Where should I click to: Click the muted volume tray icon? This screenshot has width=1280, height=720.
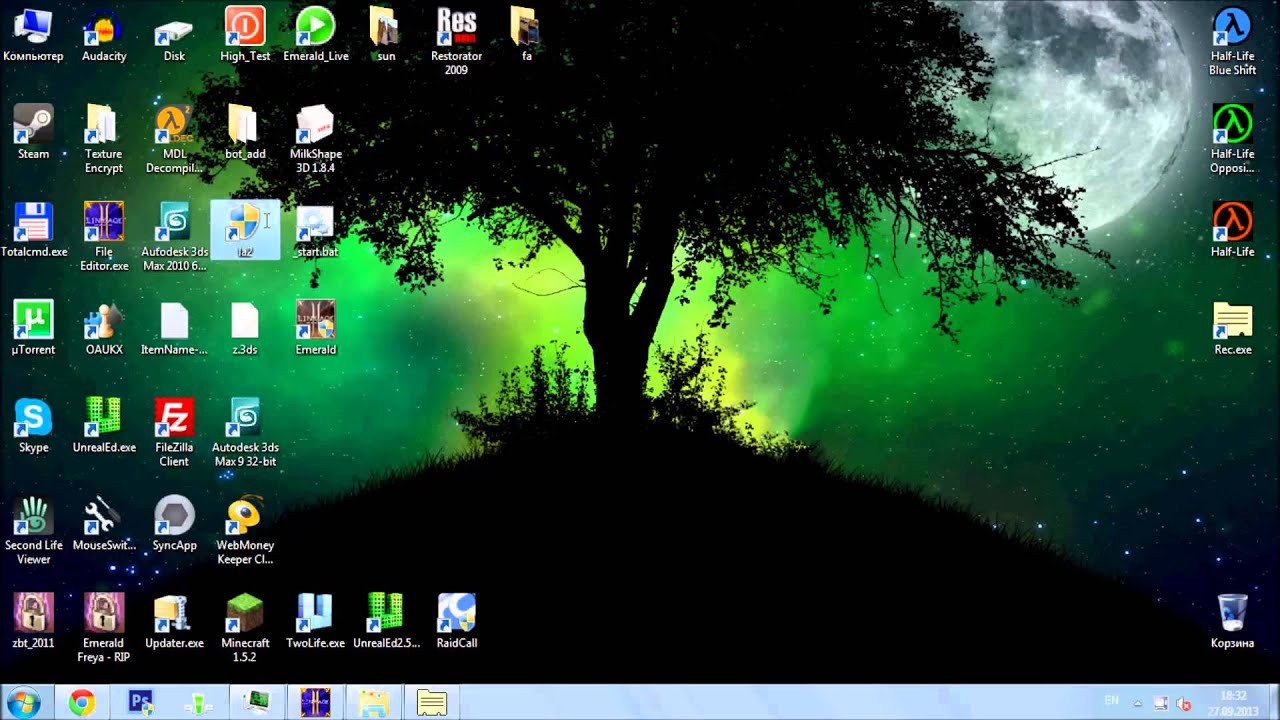click(x=1184, y=703)
